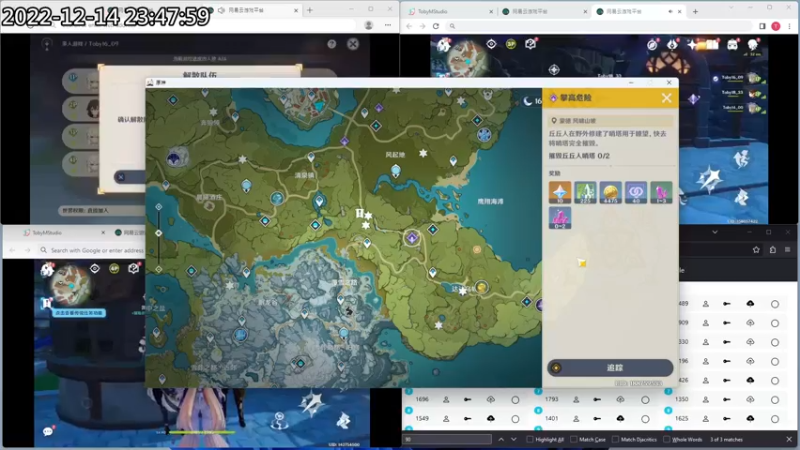Click the zoom-in end of map zoom slider
This screenshot has height=450, width=800.
click(159, 207)
